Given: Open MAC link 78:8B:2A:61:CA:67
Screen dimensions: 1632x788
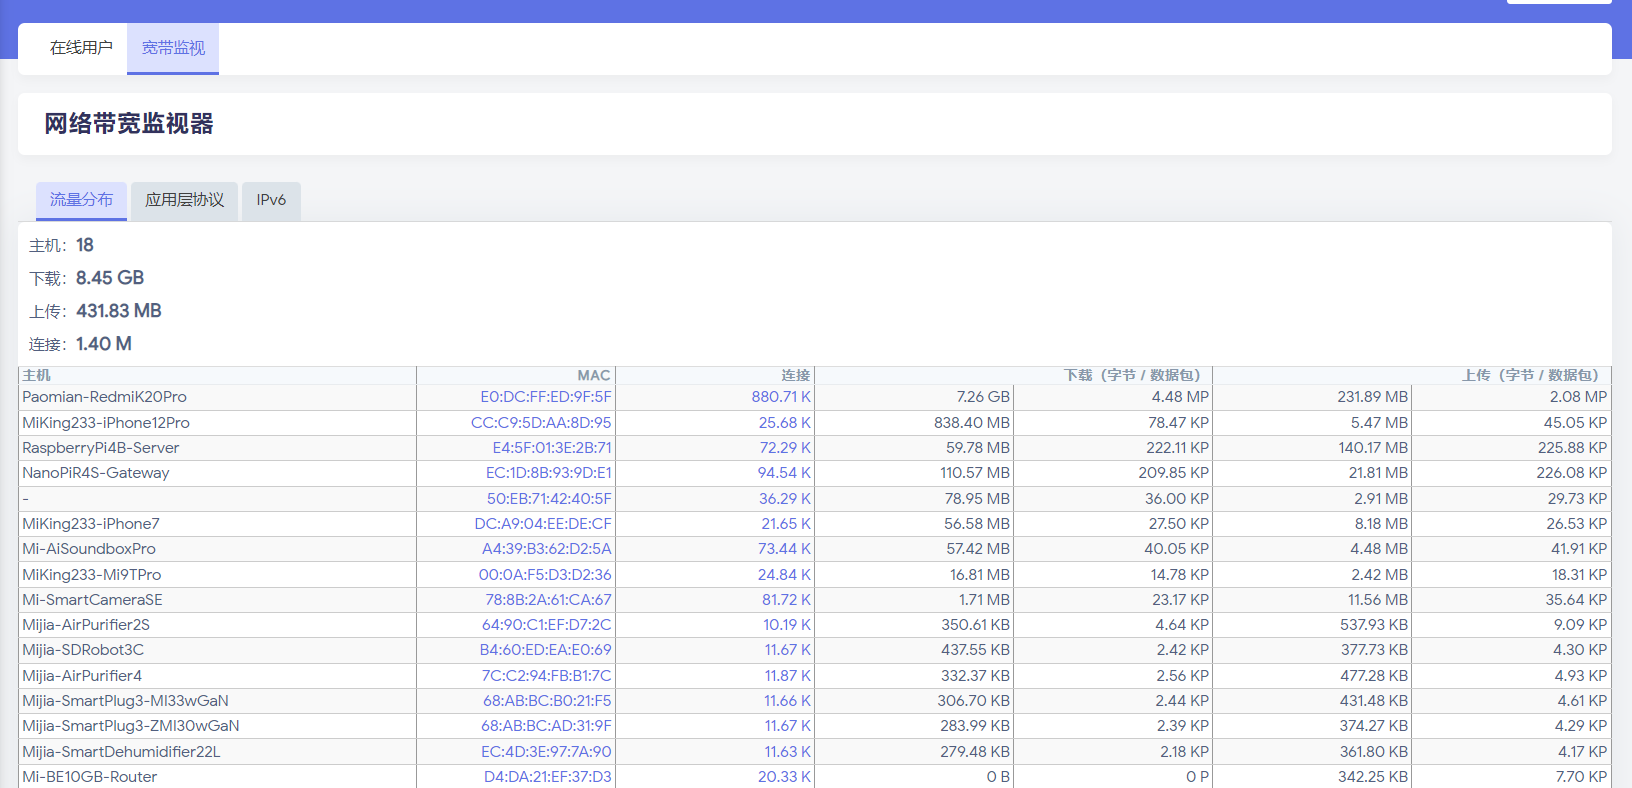Looking at the screenshot, I should (x=549, y=600).
